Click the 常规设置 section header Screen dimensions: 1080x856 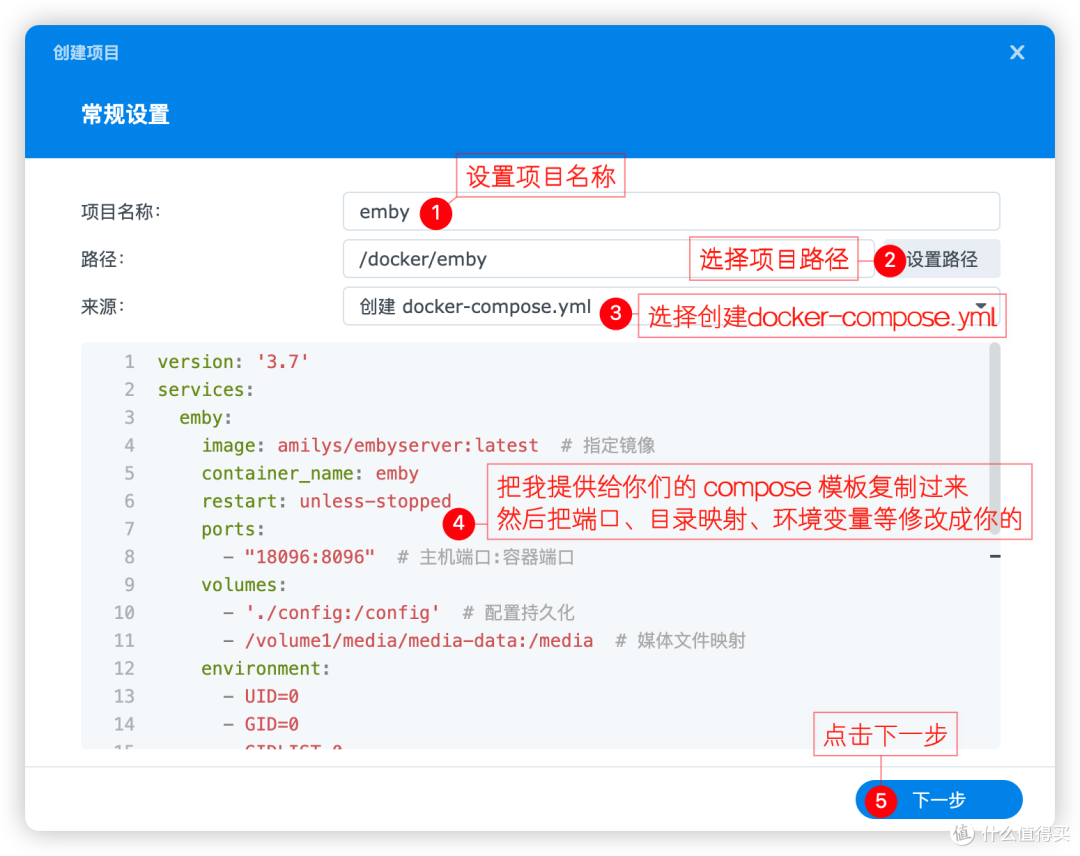click(x=124, y=114)
